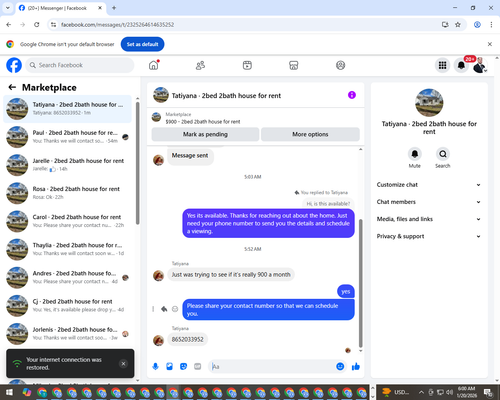Mute this chat with the bell icon
Screen dimensions: 500x400
click(415, 154)
